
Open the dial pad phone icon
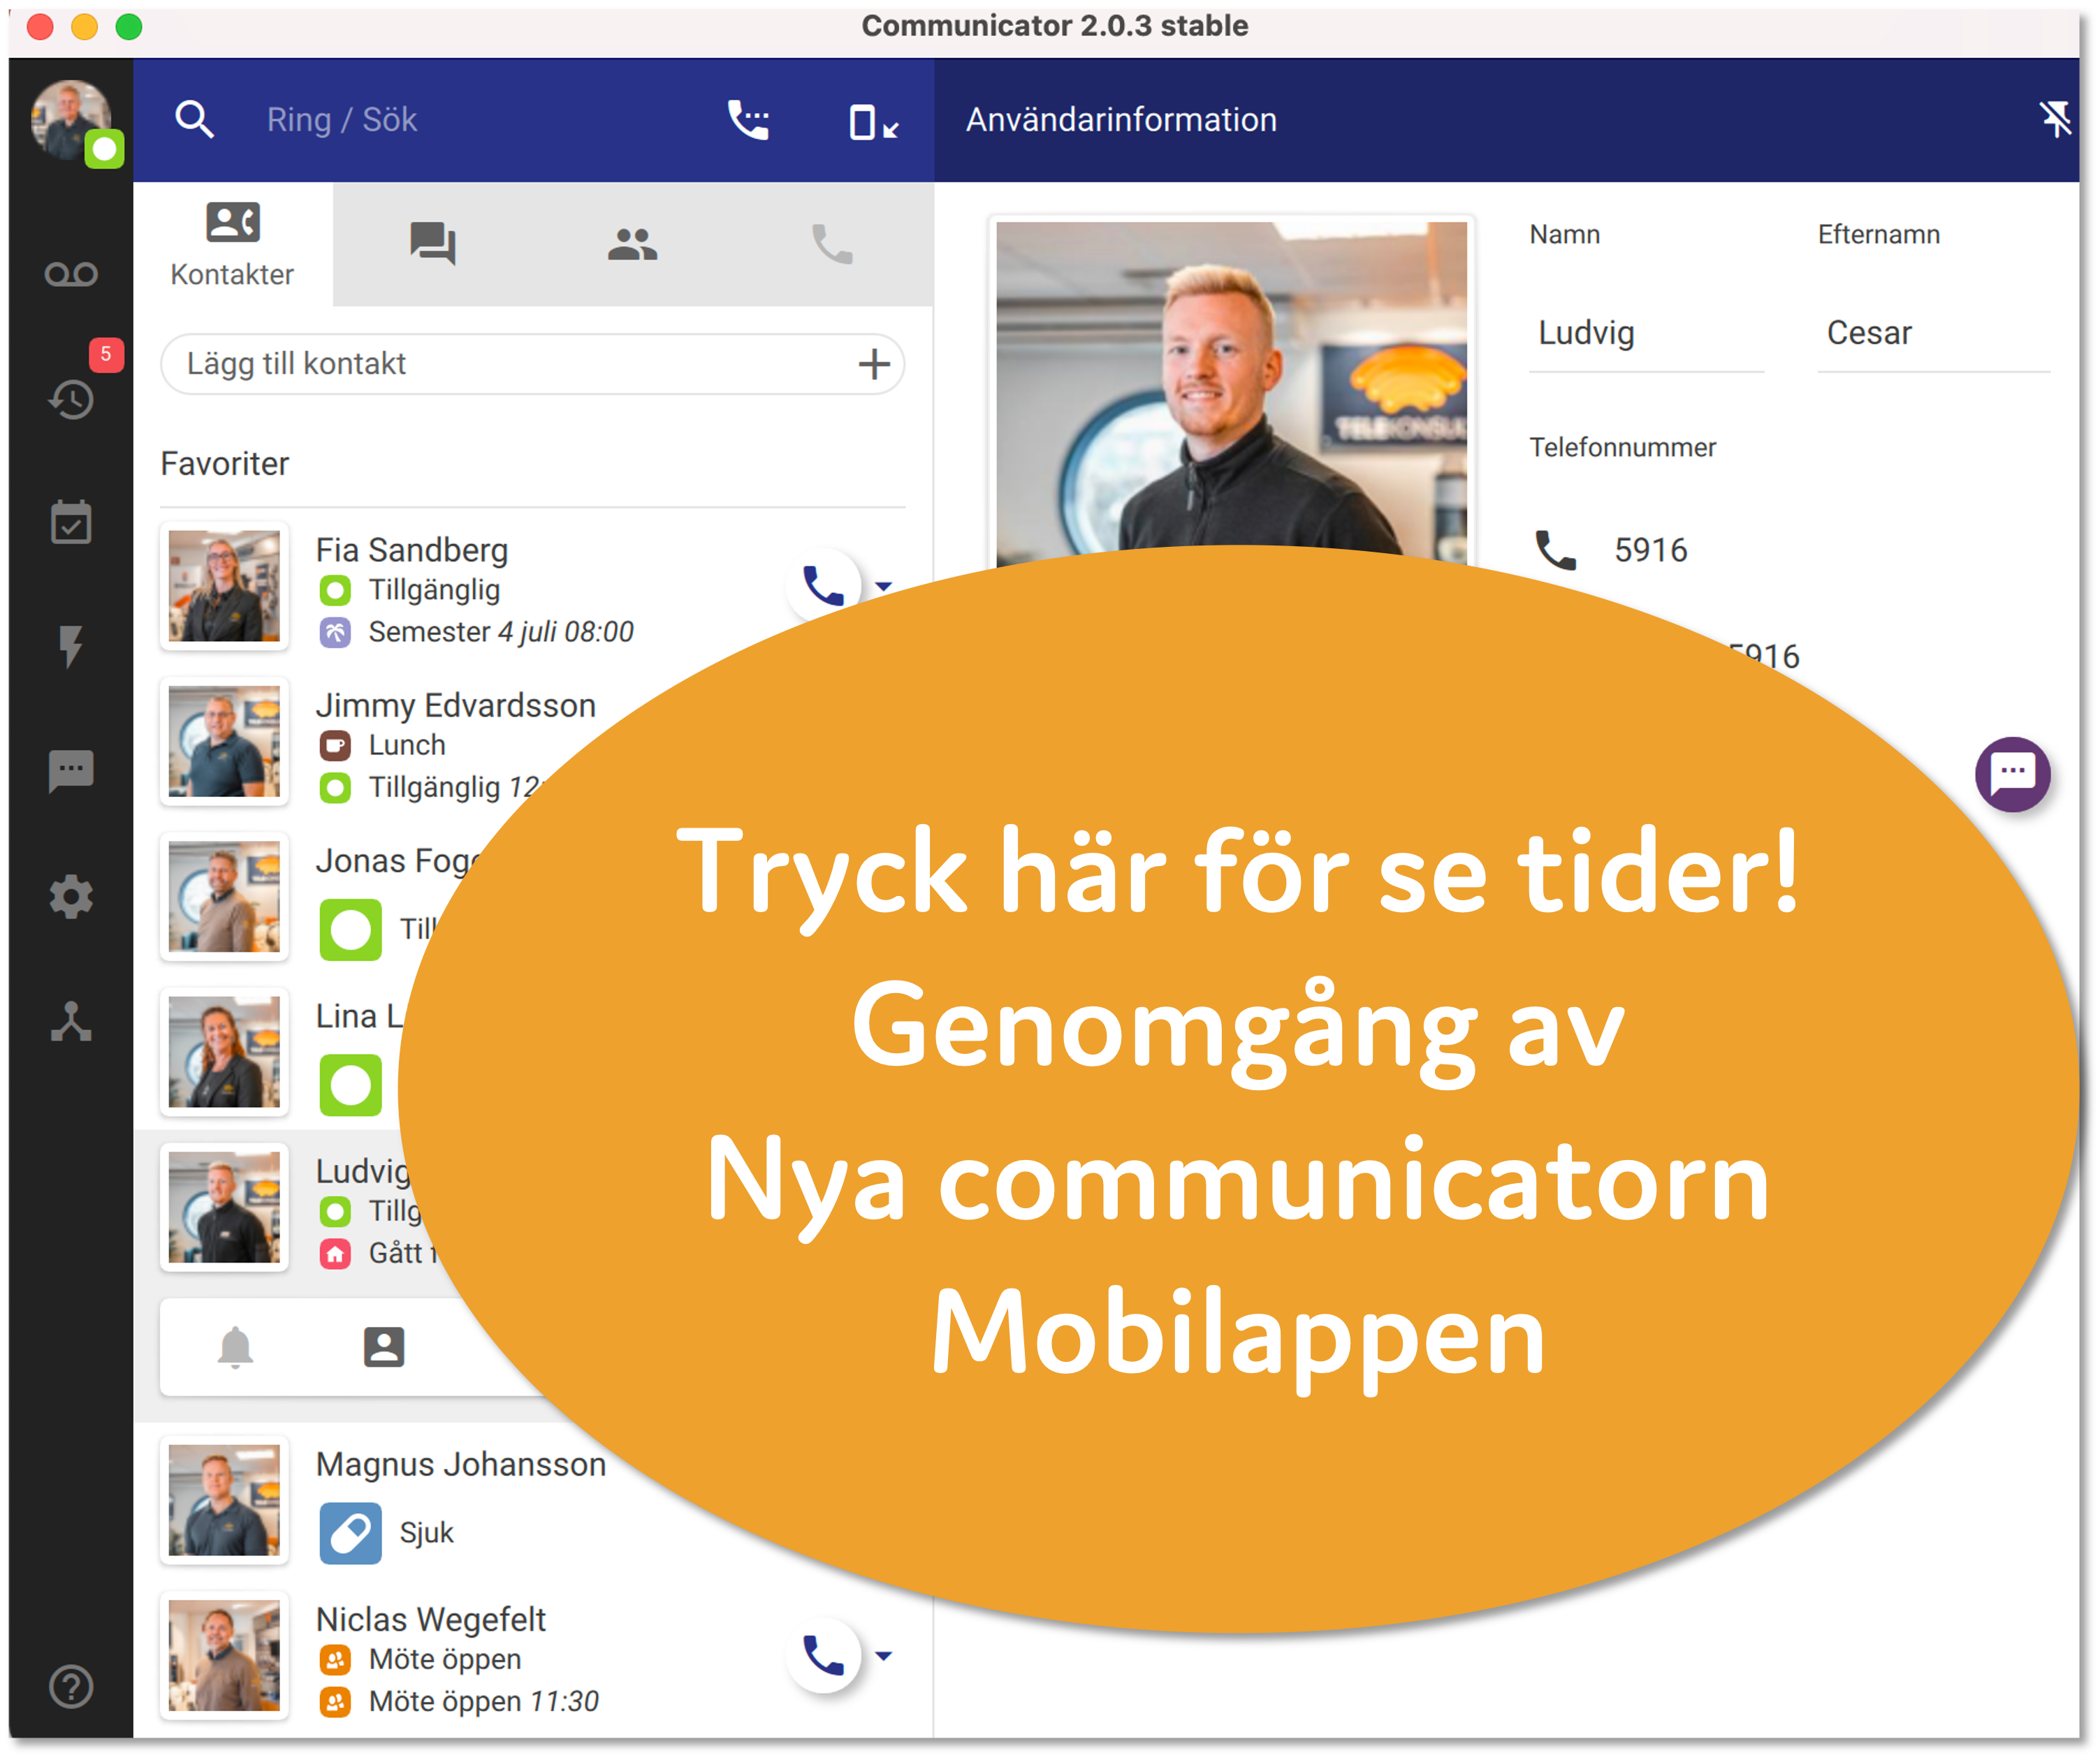[749, 120]
